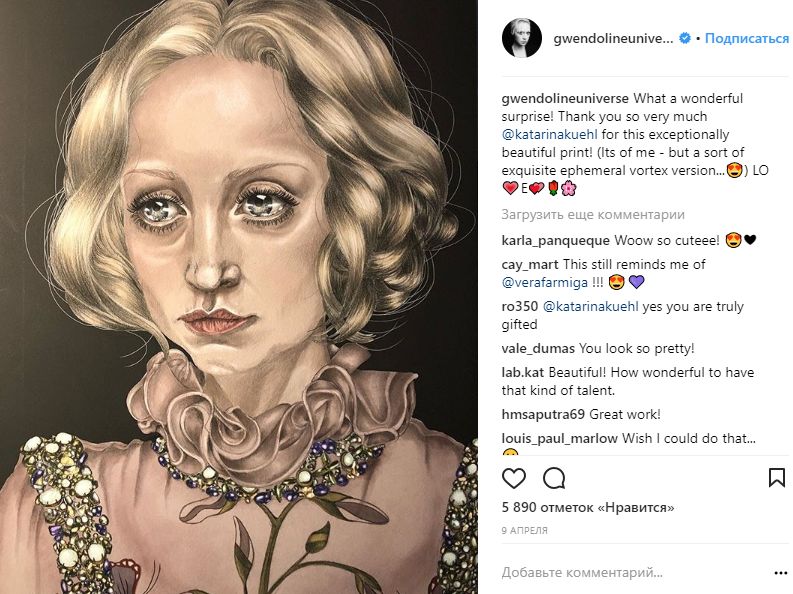Click the blue verified badge icon
This screenshot has height=594, width=793.
click(x=685, y=39)
